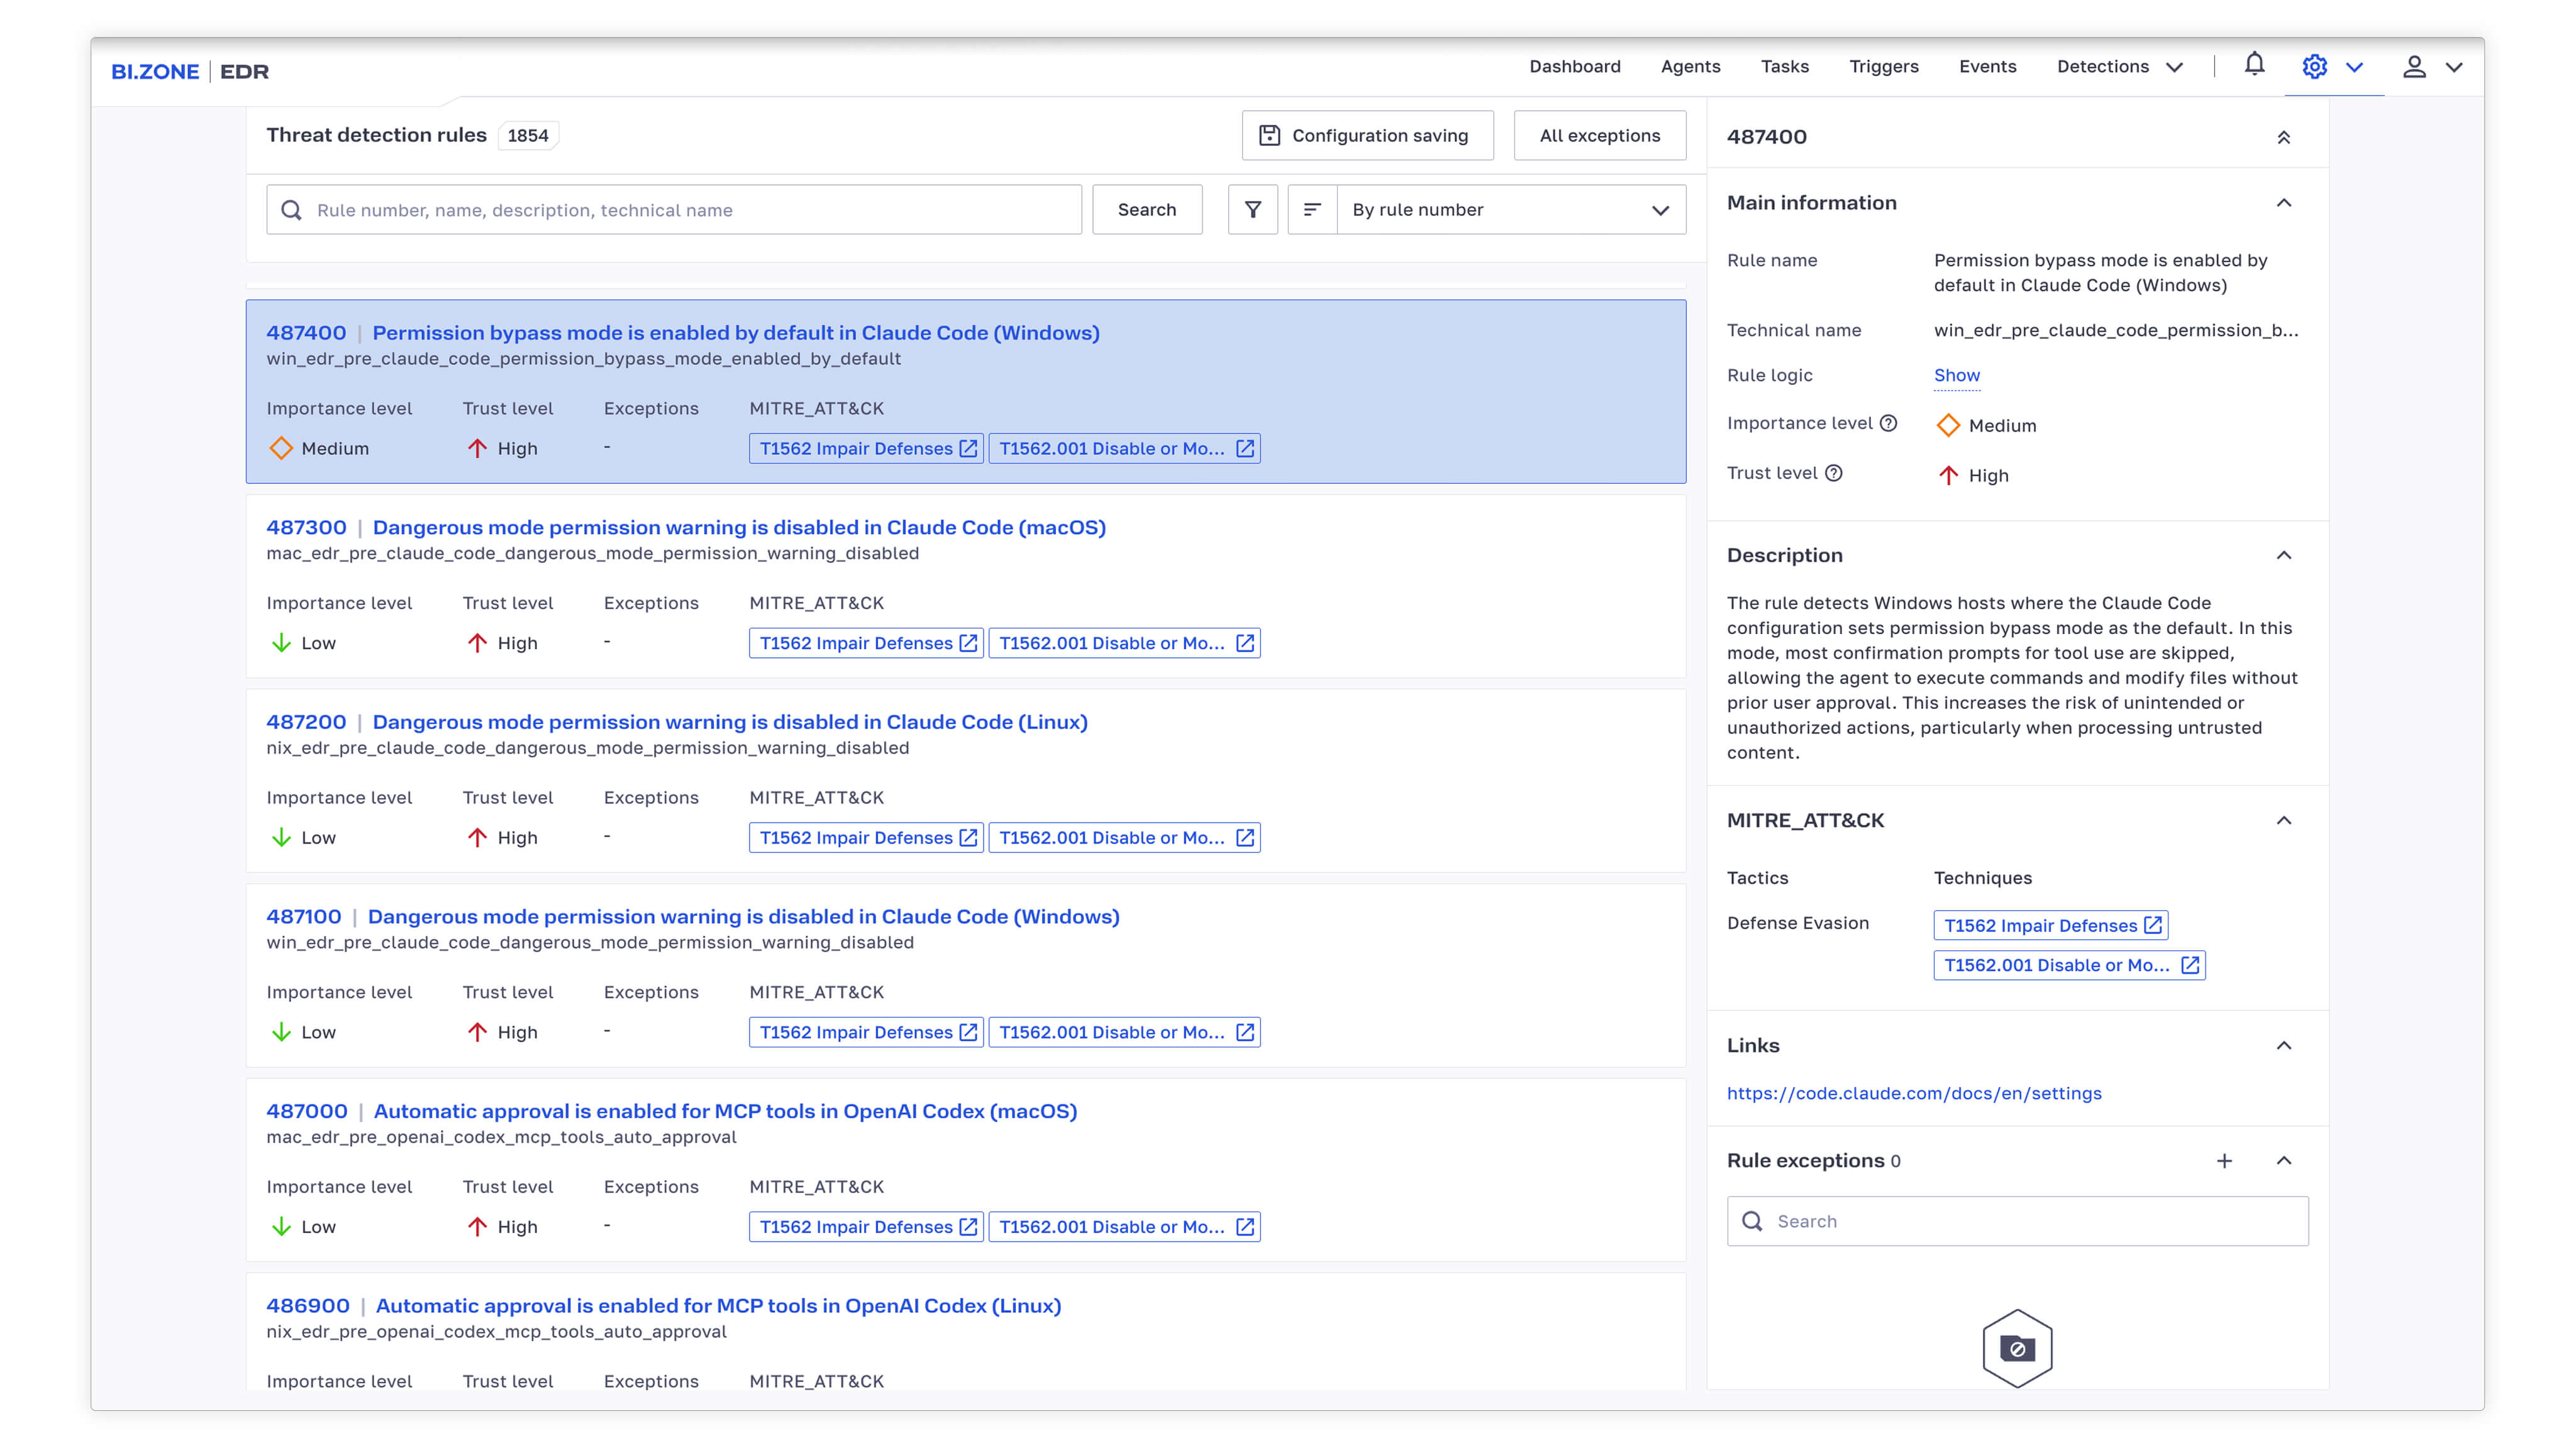Open T1562.001 tag for rule 487300
This screenshot has width=2576, height=1448.
pos(1124,643)
